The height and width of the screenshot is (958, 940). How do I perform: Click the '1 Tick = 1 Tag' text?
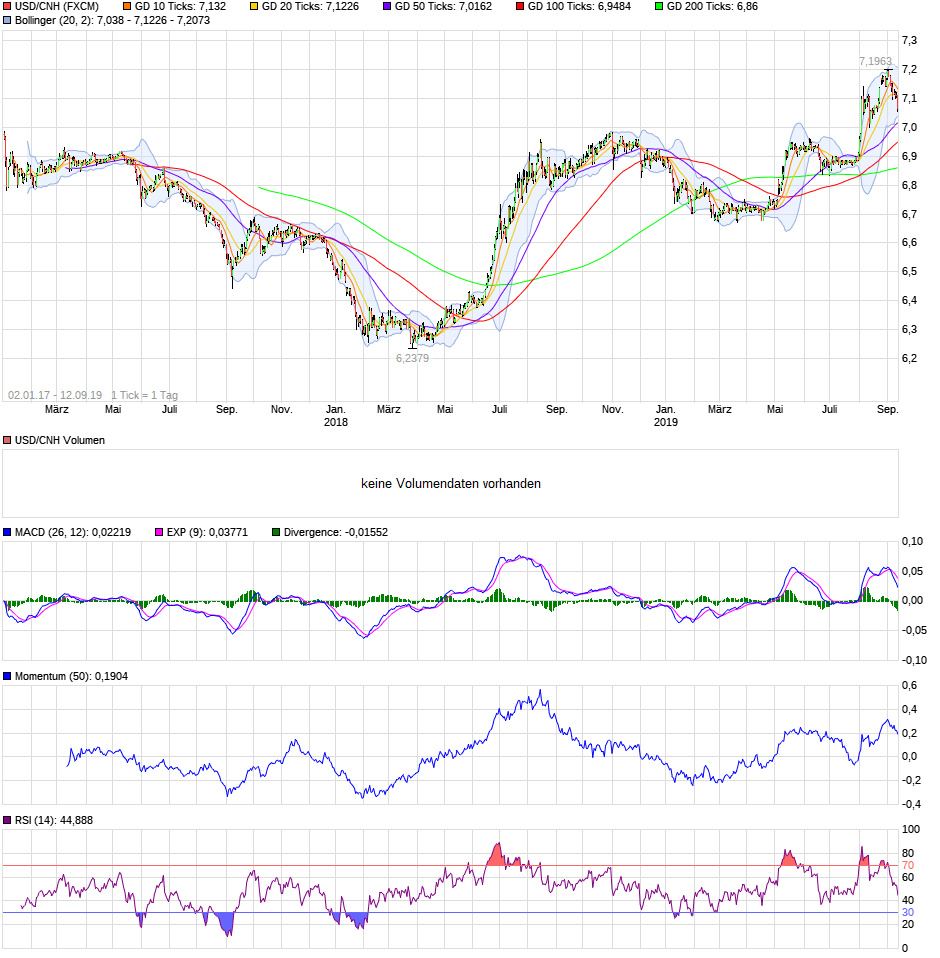pyautogui.click(x=145, y=395)
